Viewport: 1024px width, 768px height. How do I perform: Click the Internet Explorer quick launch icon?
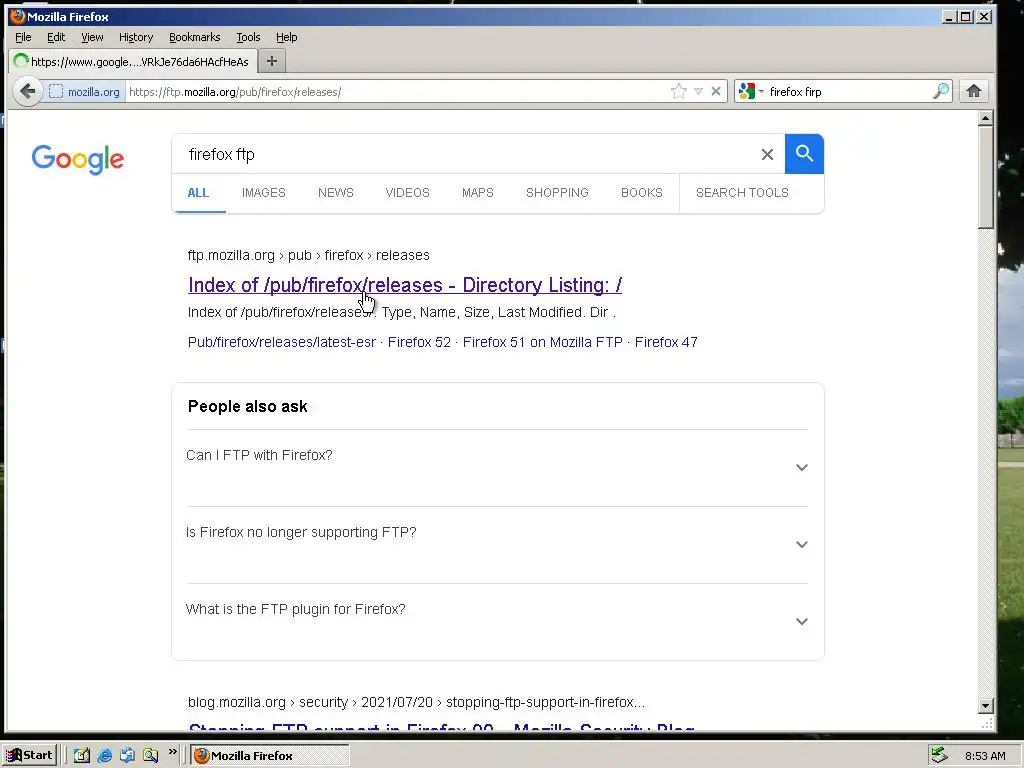pyautogui.click(x=104, y=755)
